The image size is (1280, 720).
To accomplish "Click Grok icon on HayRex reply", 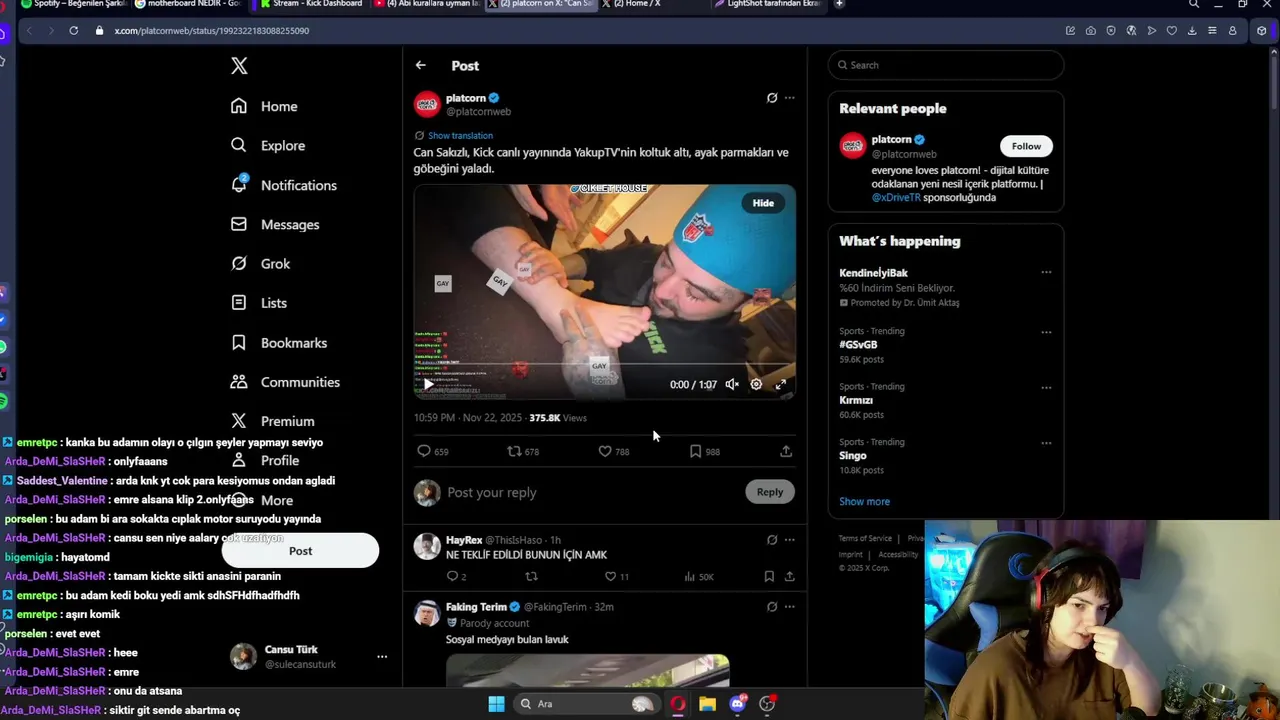I will click(x=772, y=540).
